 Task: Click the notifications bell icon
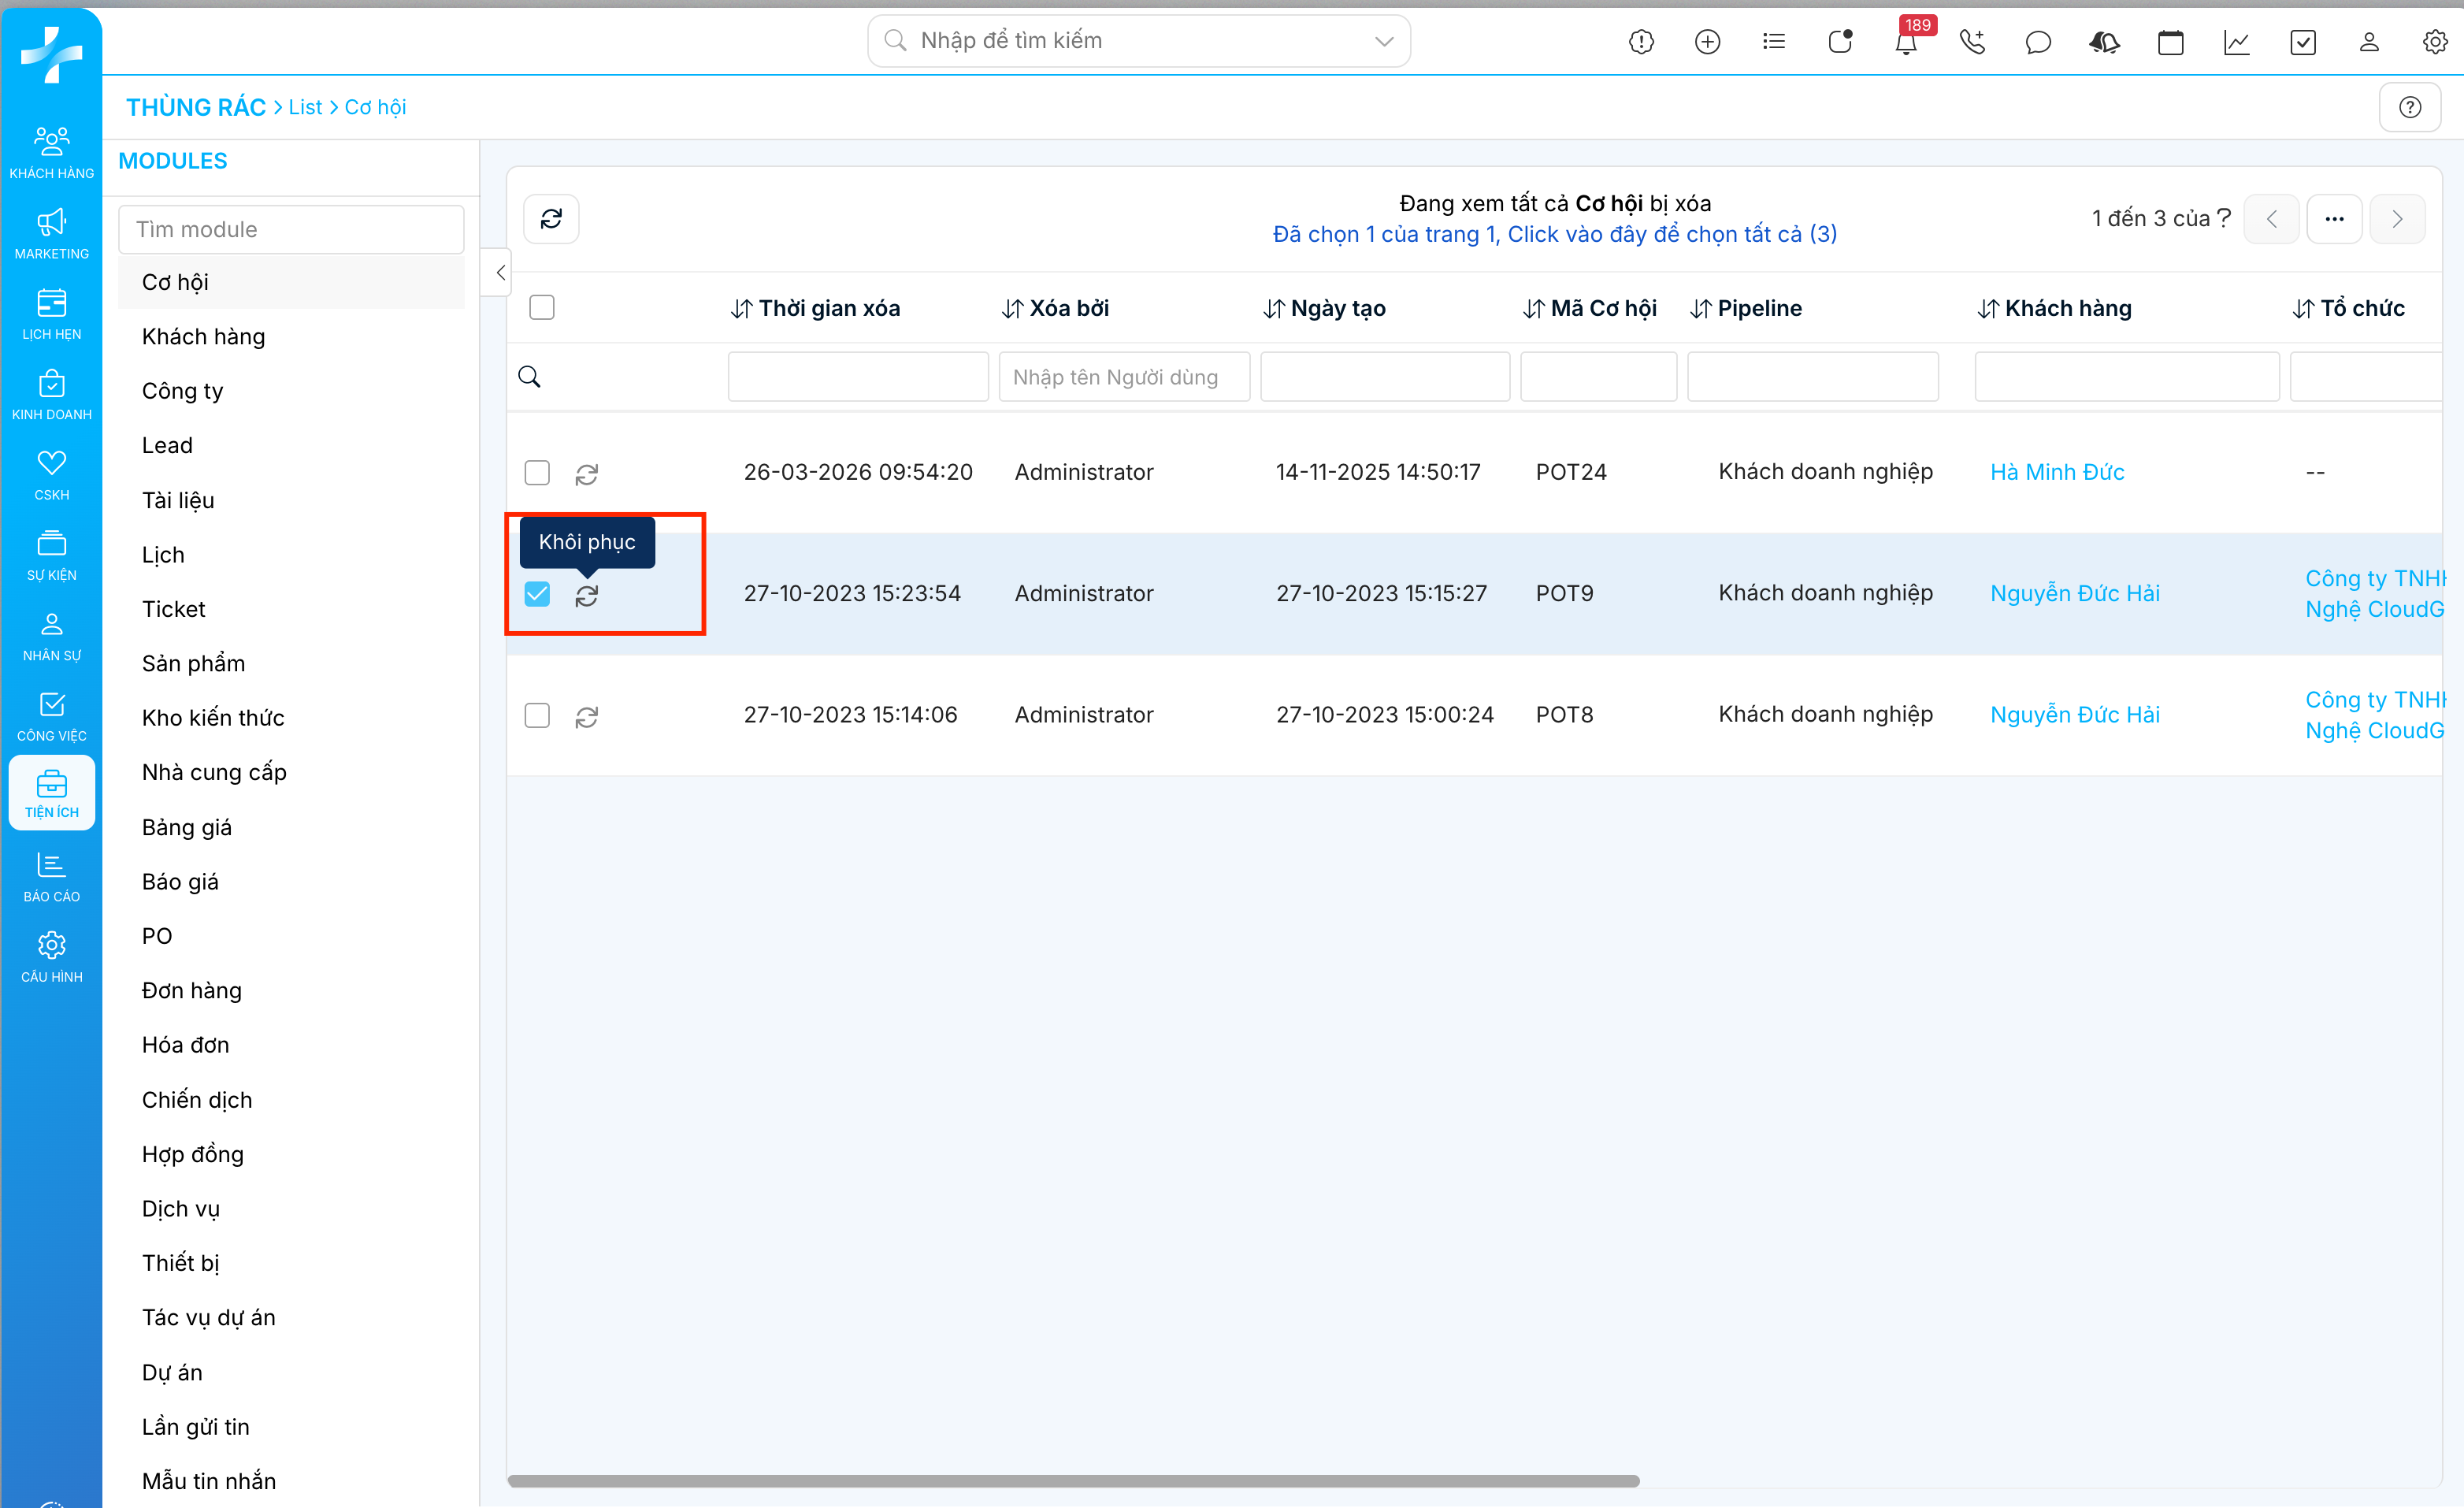[1905, 42]
